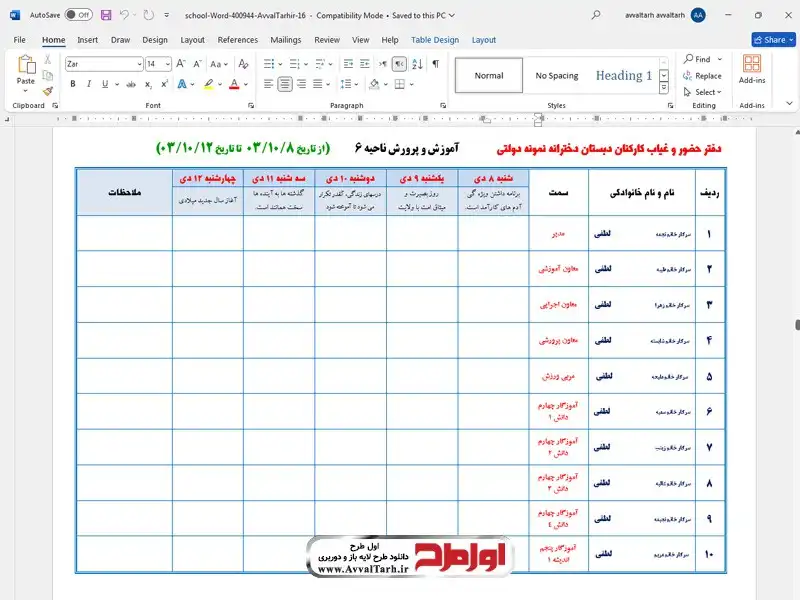Click the Redo icon
Screen dimensions: 800x600
coord(148,15)
